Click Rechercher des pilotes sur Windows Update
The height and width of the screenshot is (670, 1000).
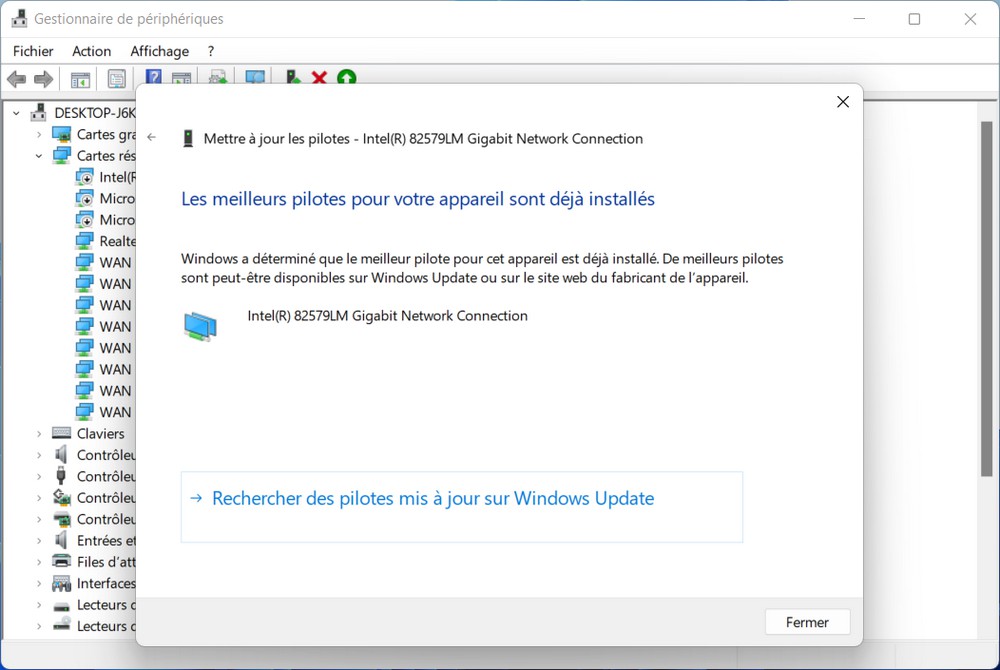(433, 499)
